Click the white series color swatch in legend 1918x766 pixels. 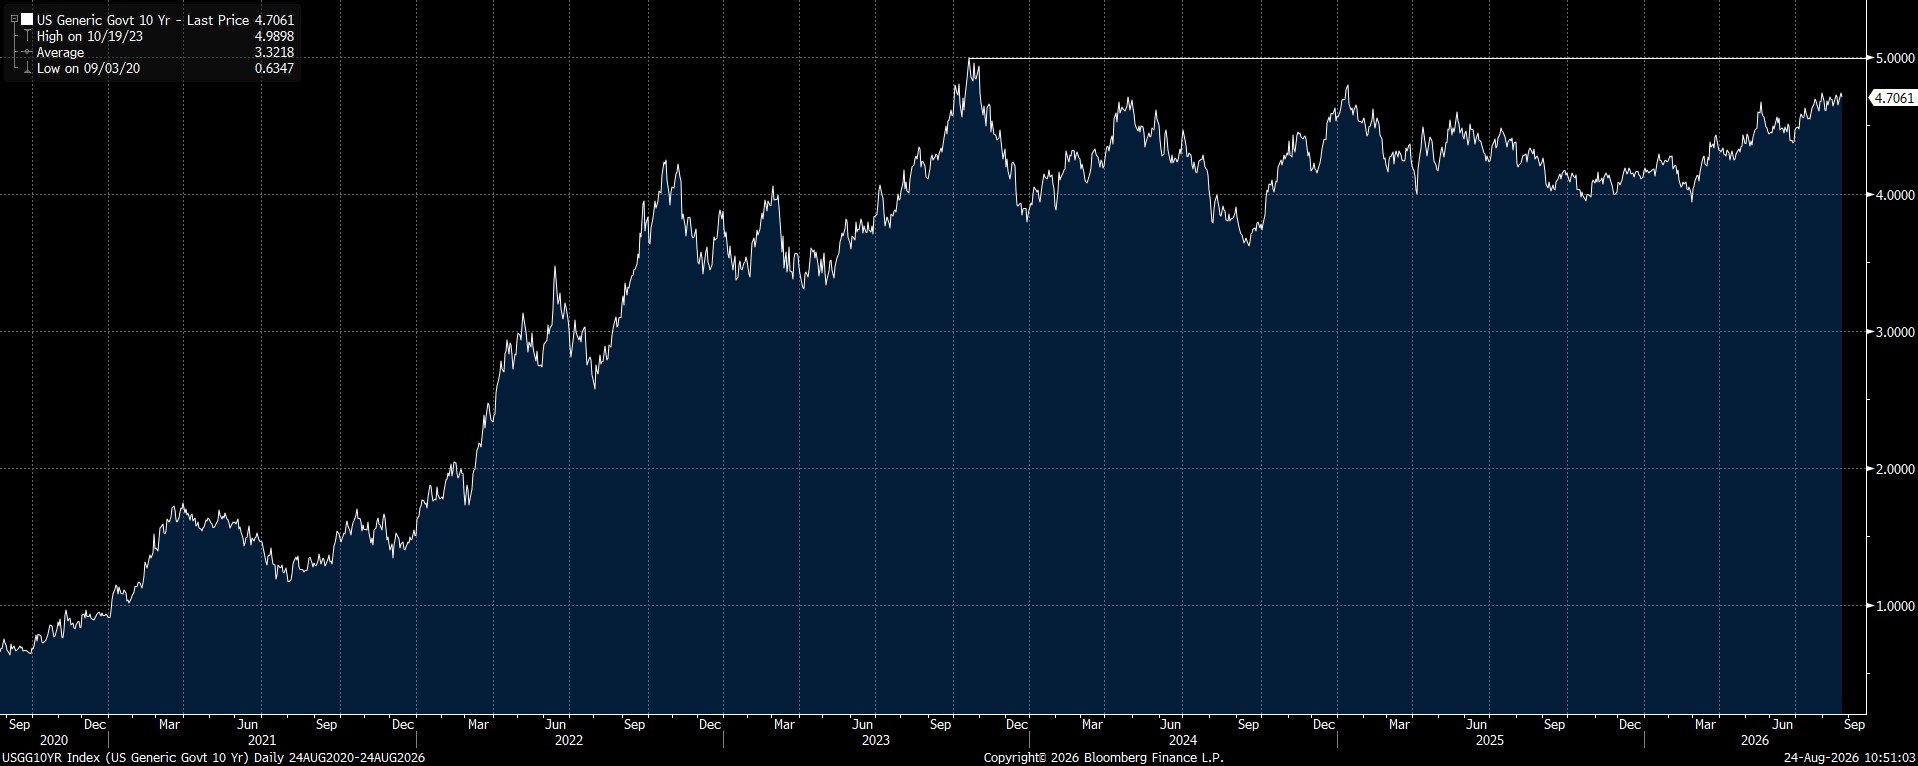(x=27, y=19)
